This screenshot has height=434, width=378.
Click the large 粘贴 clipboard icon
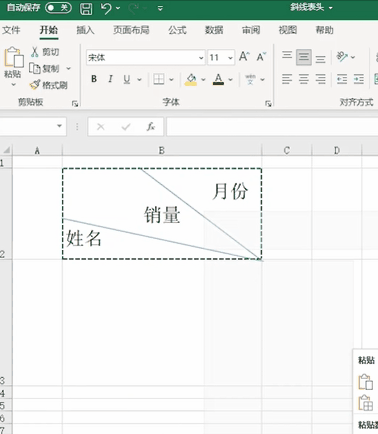[13, 57]
